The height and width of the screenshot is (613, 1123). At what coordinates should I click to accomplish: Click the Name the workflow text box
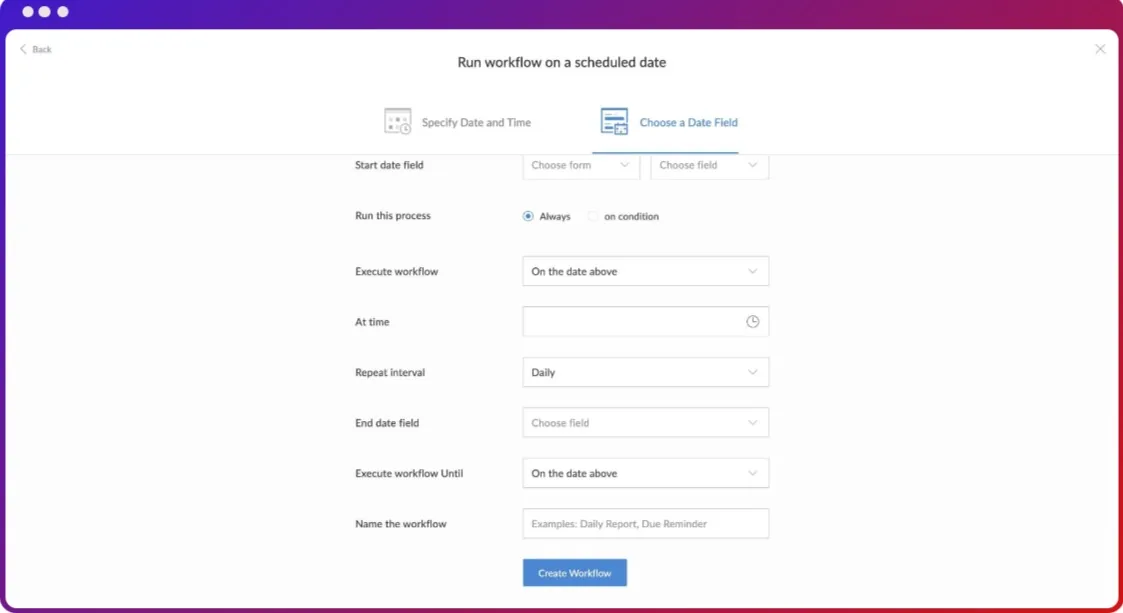pyautogui.click(x=645, y=523)
